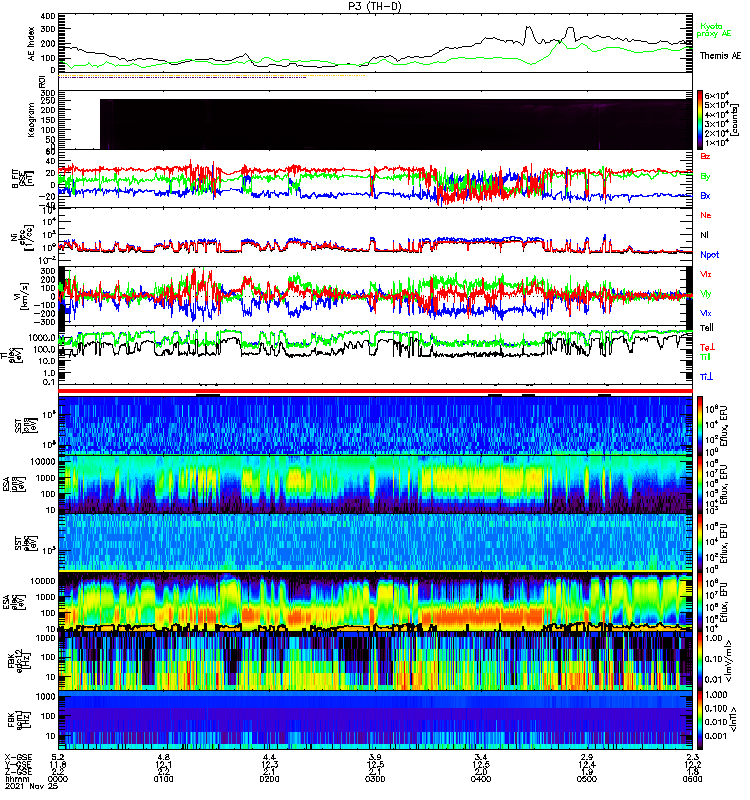Click the "400" tick on the AE Index axis
This screenshot has width=750, height=800.
click(49, 16)
